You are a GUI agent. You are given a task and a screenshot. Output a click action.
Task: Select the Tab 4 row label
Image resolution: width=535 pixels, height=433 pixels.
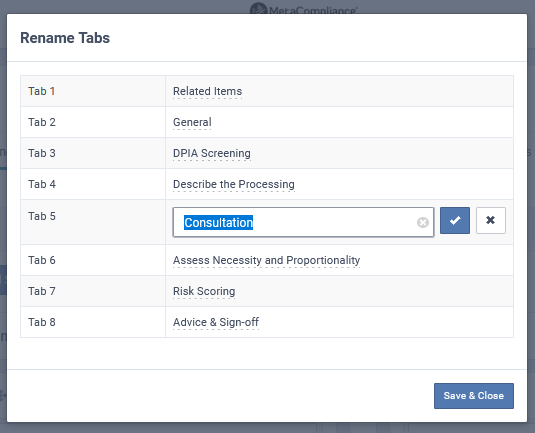[42, 184]
